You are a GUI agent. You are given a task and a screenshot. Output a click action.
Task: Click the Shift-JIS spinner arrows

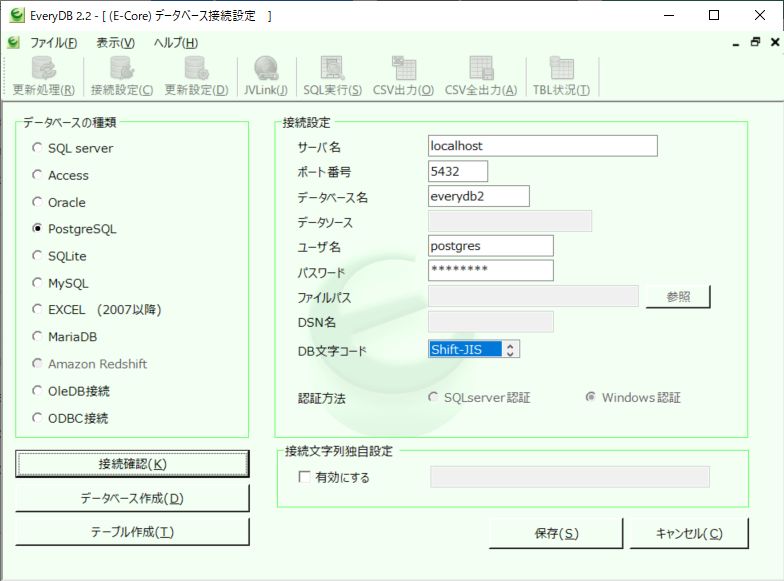[x=510, y=349]
